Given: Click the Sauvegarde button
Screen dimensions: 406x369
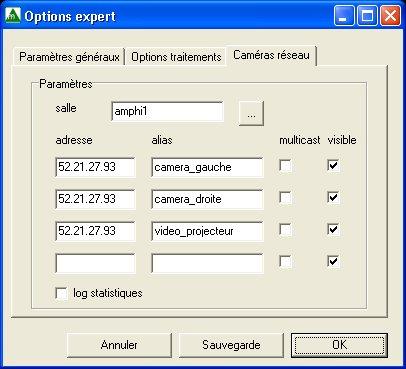Looking at the screenshot, I should pyautogui.click(x=231, y=345).
